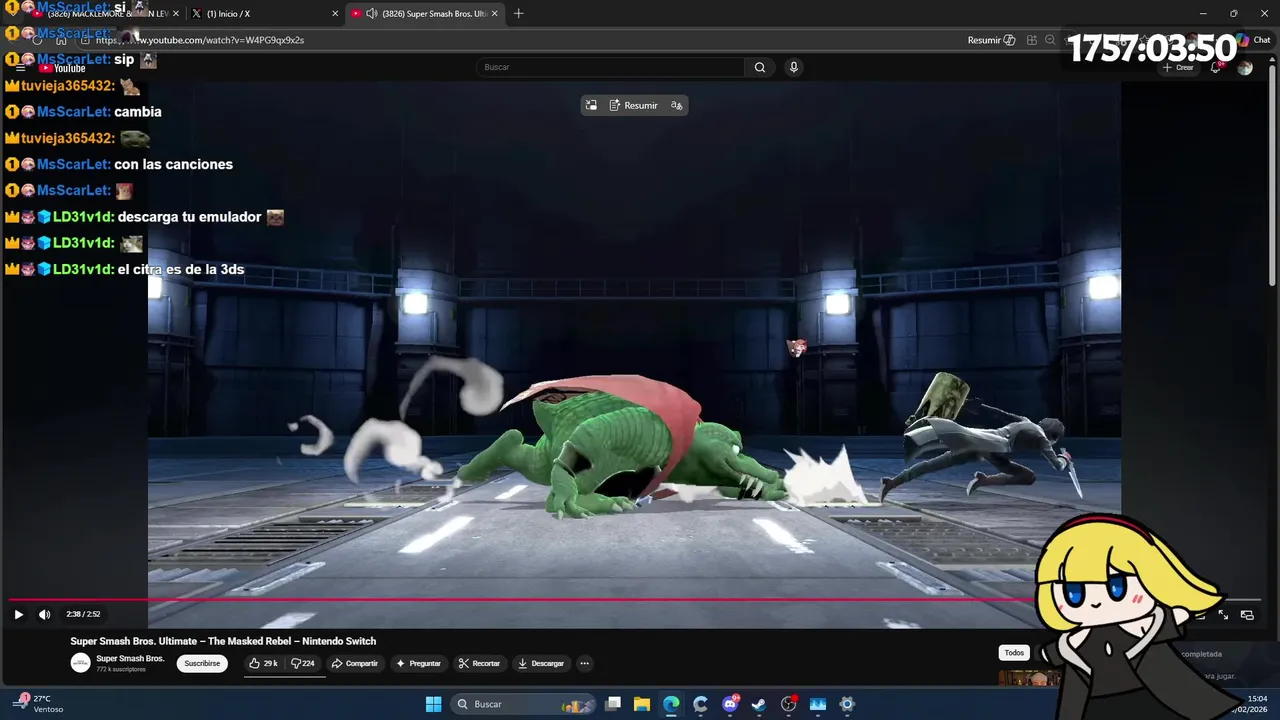This screenshot has width=1280, height=720.
Task: Close the 'Inicio / X' tab
Action: [x=335, y=13]
